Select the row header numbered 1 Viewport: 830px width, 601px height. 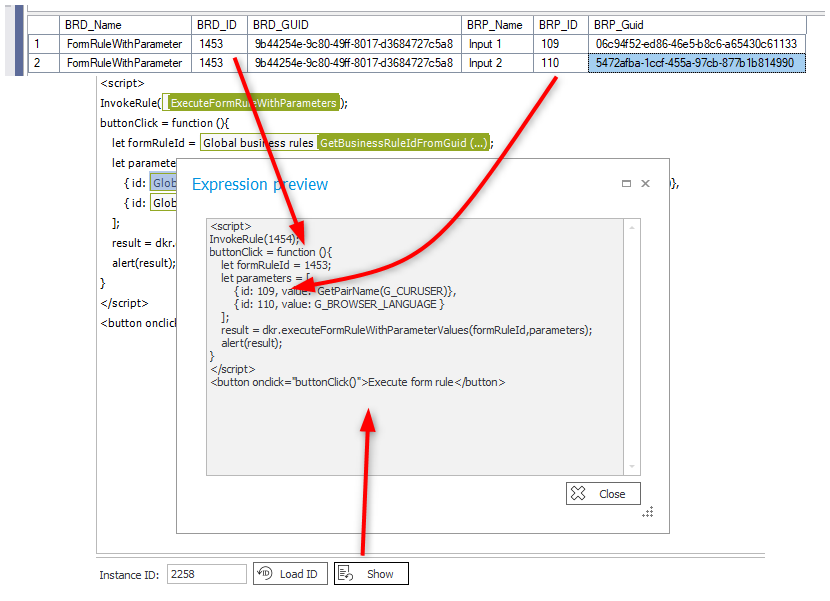click(x=43, y=44)
